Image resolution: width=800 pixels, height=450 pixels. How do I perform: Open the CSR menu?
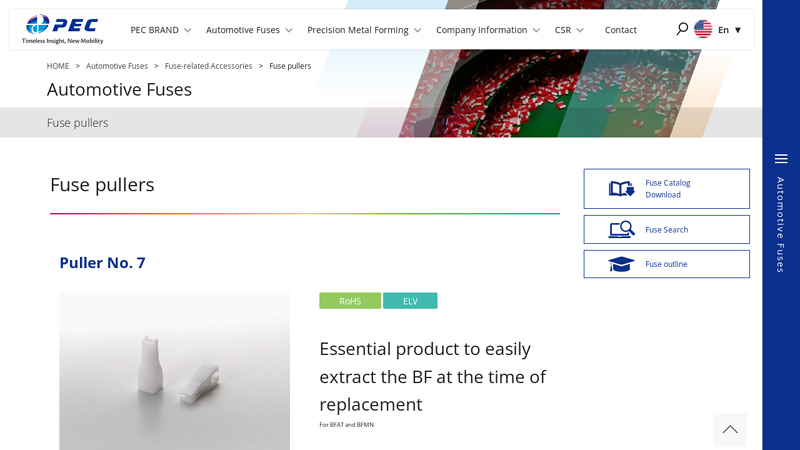pos(569,30)
